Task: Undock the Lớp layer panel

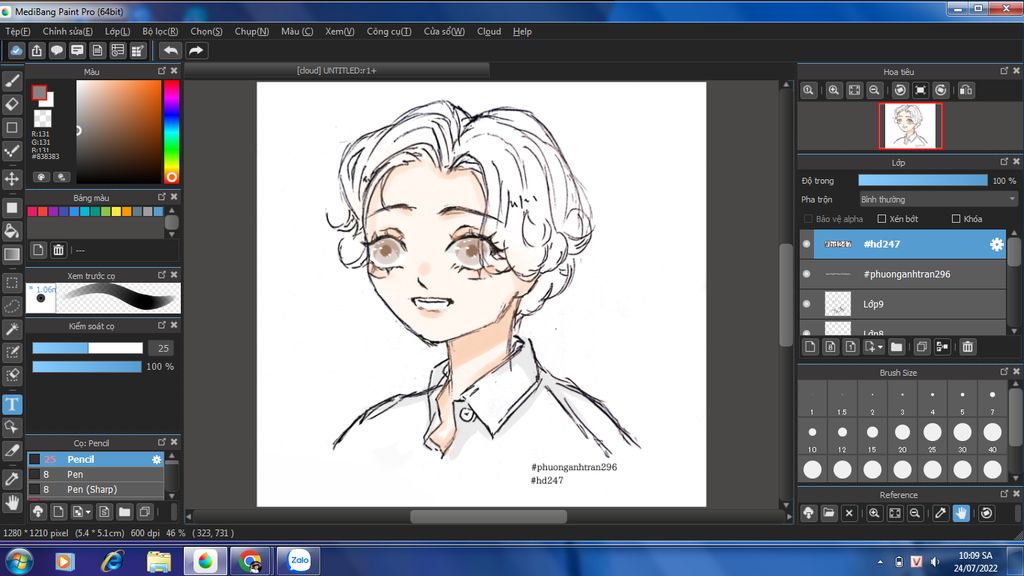Action: click(1004, 161)
